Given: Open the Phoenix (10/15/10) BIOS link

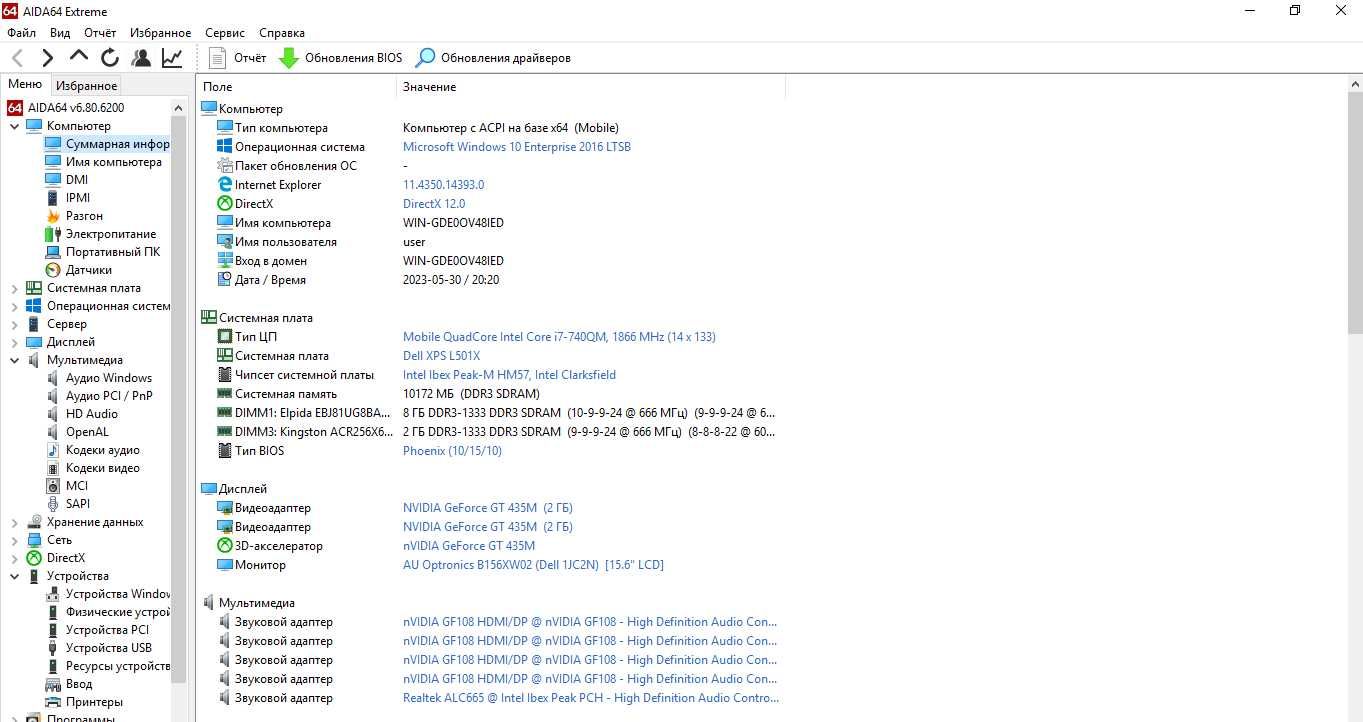Looking at the screenshot, I should click(x=452, y=450).
